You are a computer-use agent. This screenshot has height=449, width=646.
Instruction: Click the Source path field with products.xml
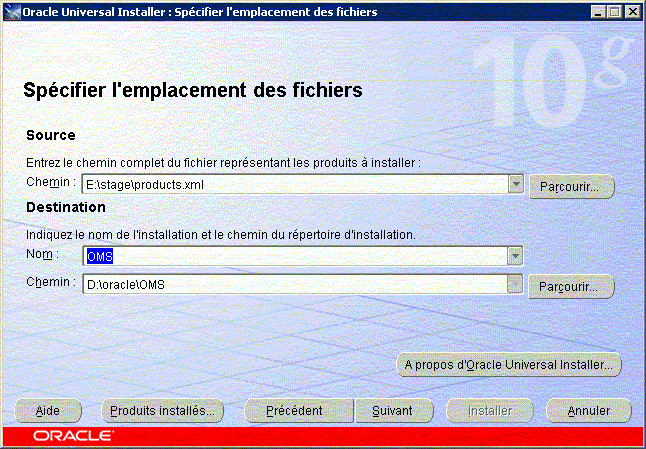point(295,185)
